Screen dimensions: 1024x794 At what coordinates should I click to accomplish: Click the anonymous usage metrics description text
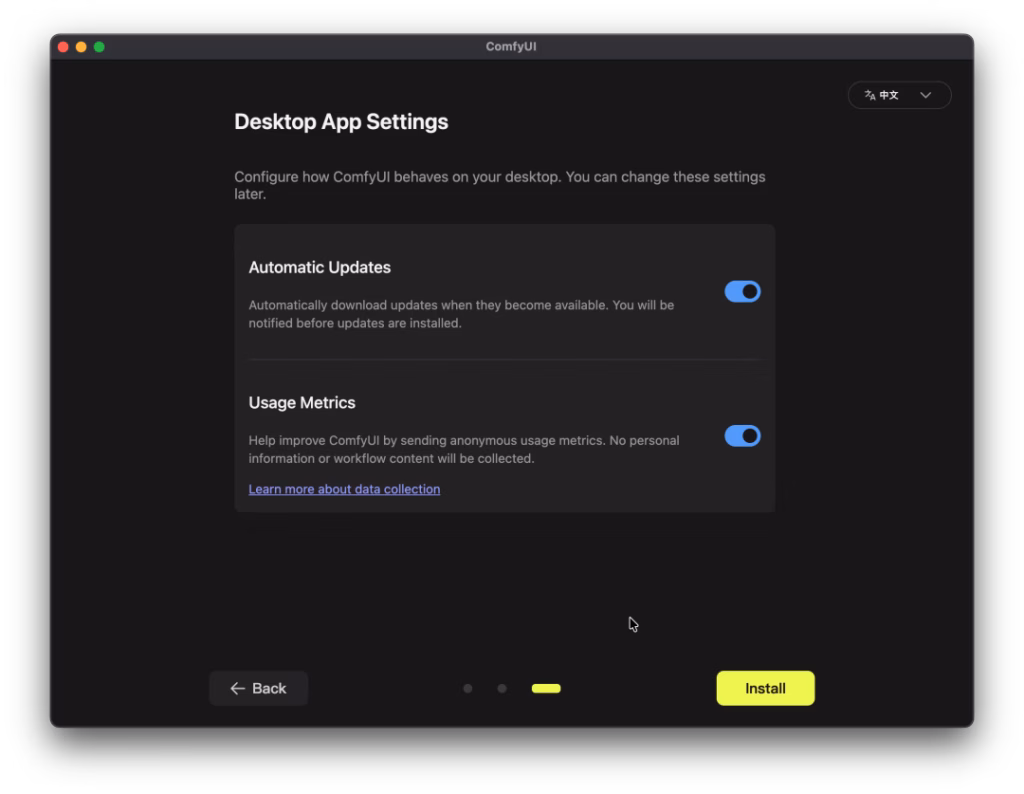[463, 449]
